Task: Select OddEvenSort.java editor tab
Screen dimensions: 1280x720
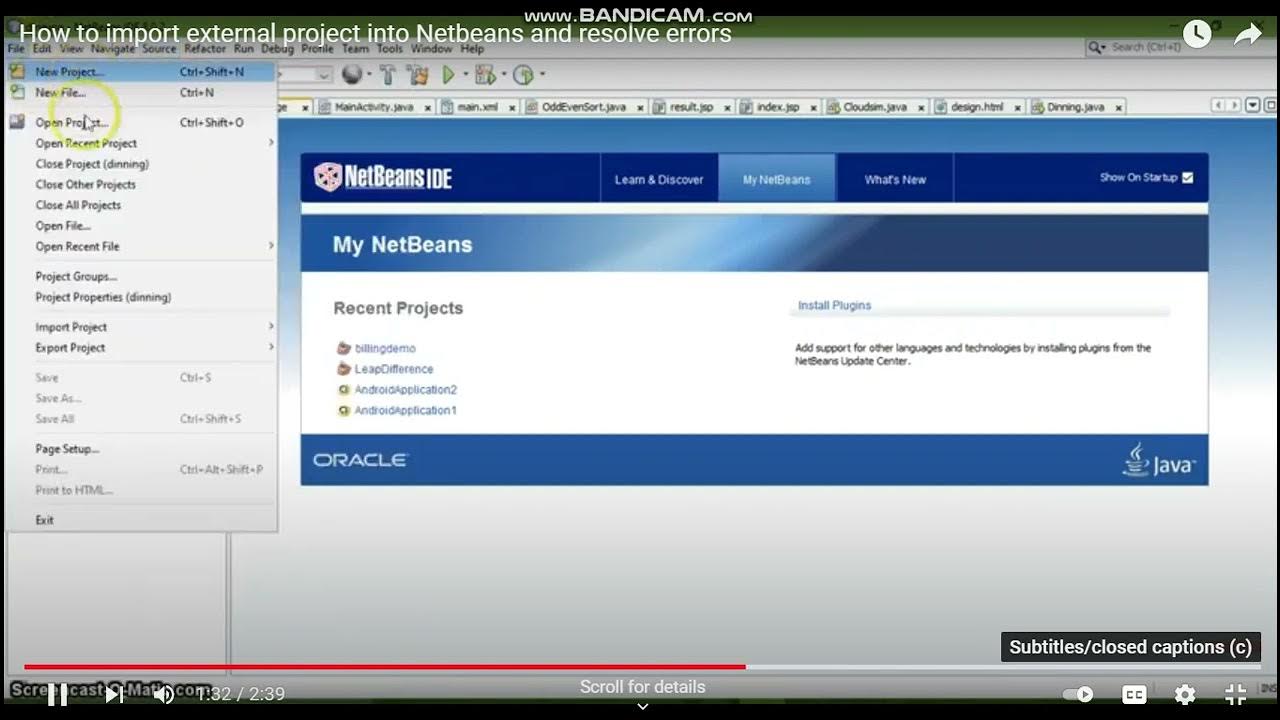Action: click(585, 107)
